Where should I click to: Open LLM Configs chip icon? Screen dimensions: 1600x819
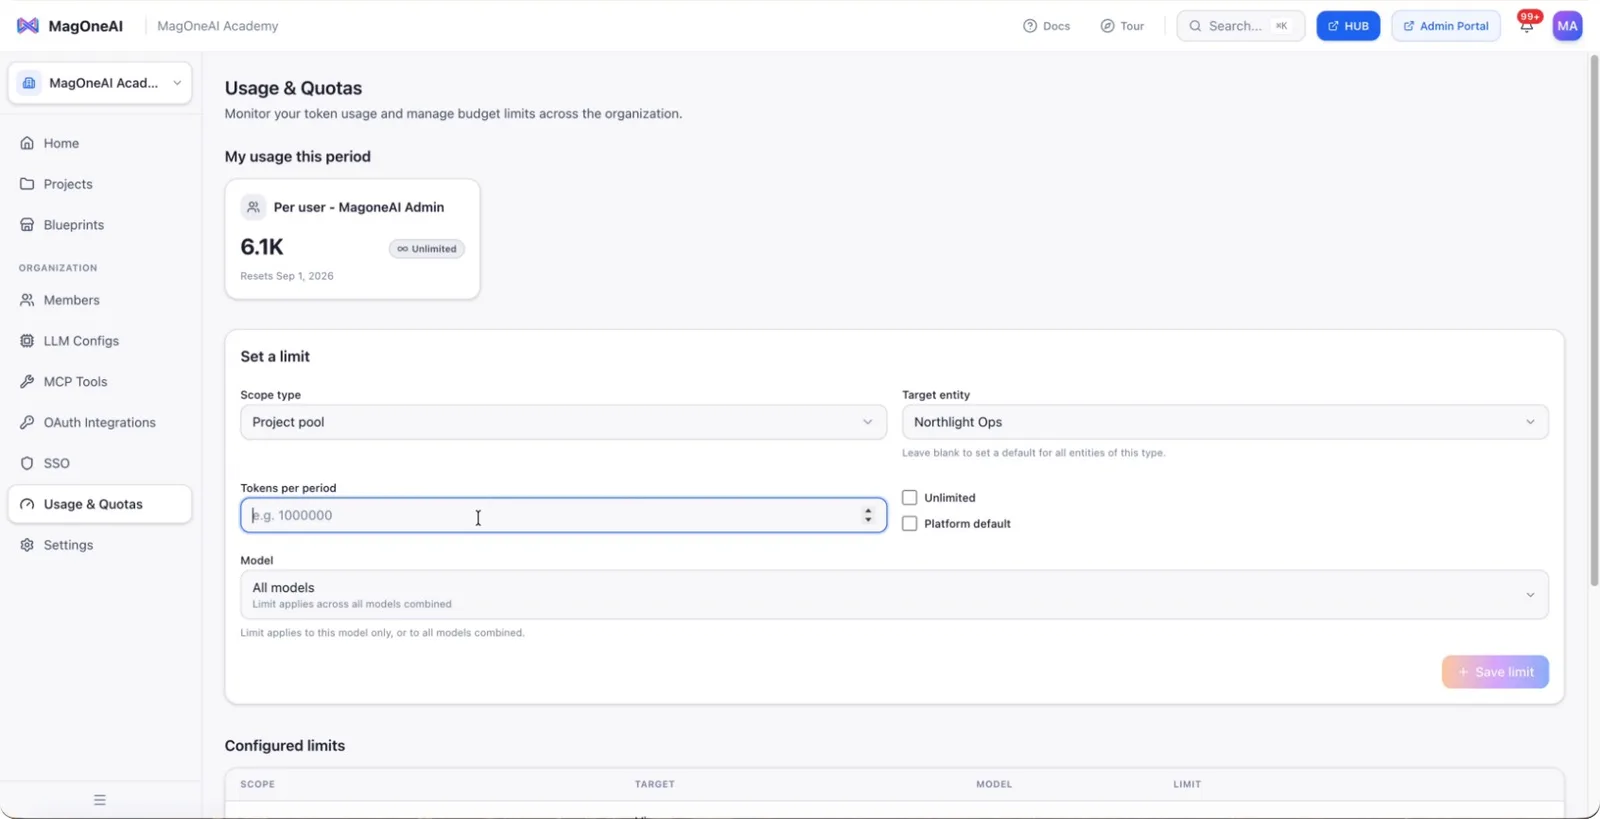pos(27,341)
